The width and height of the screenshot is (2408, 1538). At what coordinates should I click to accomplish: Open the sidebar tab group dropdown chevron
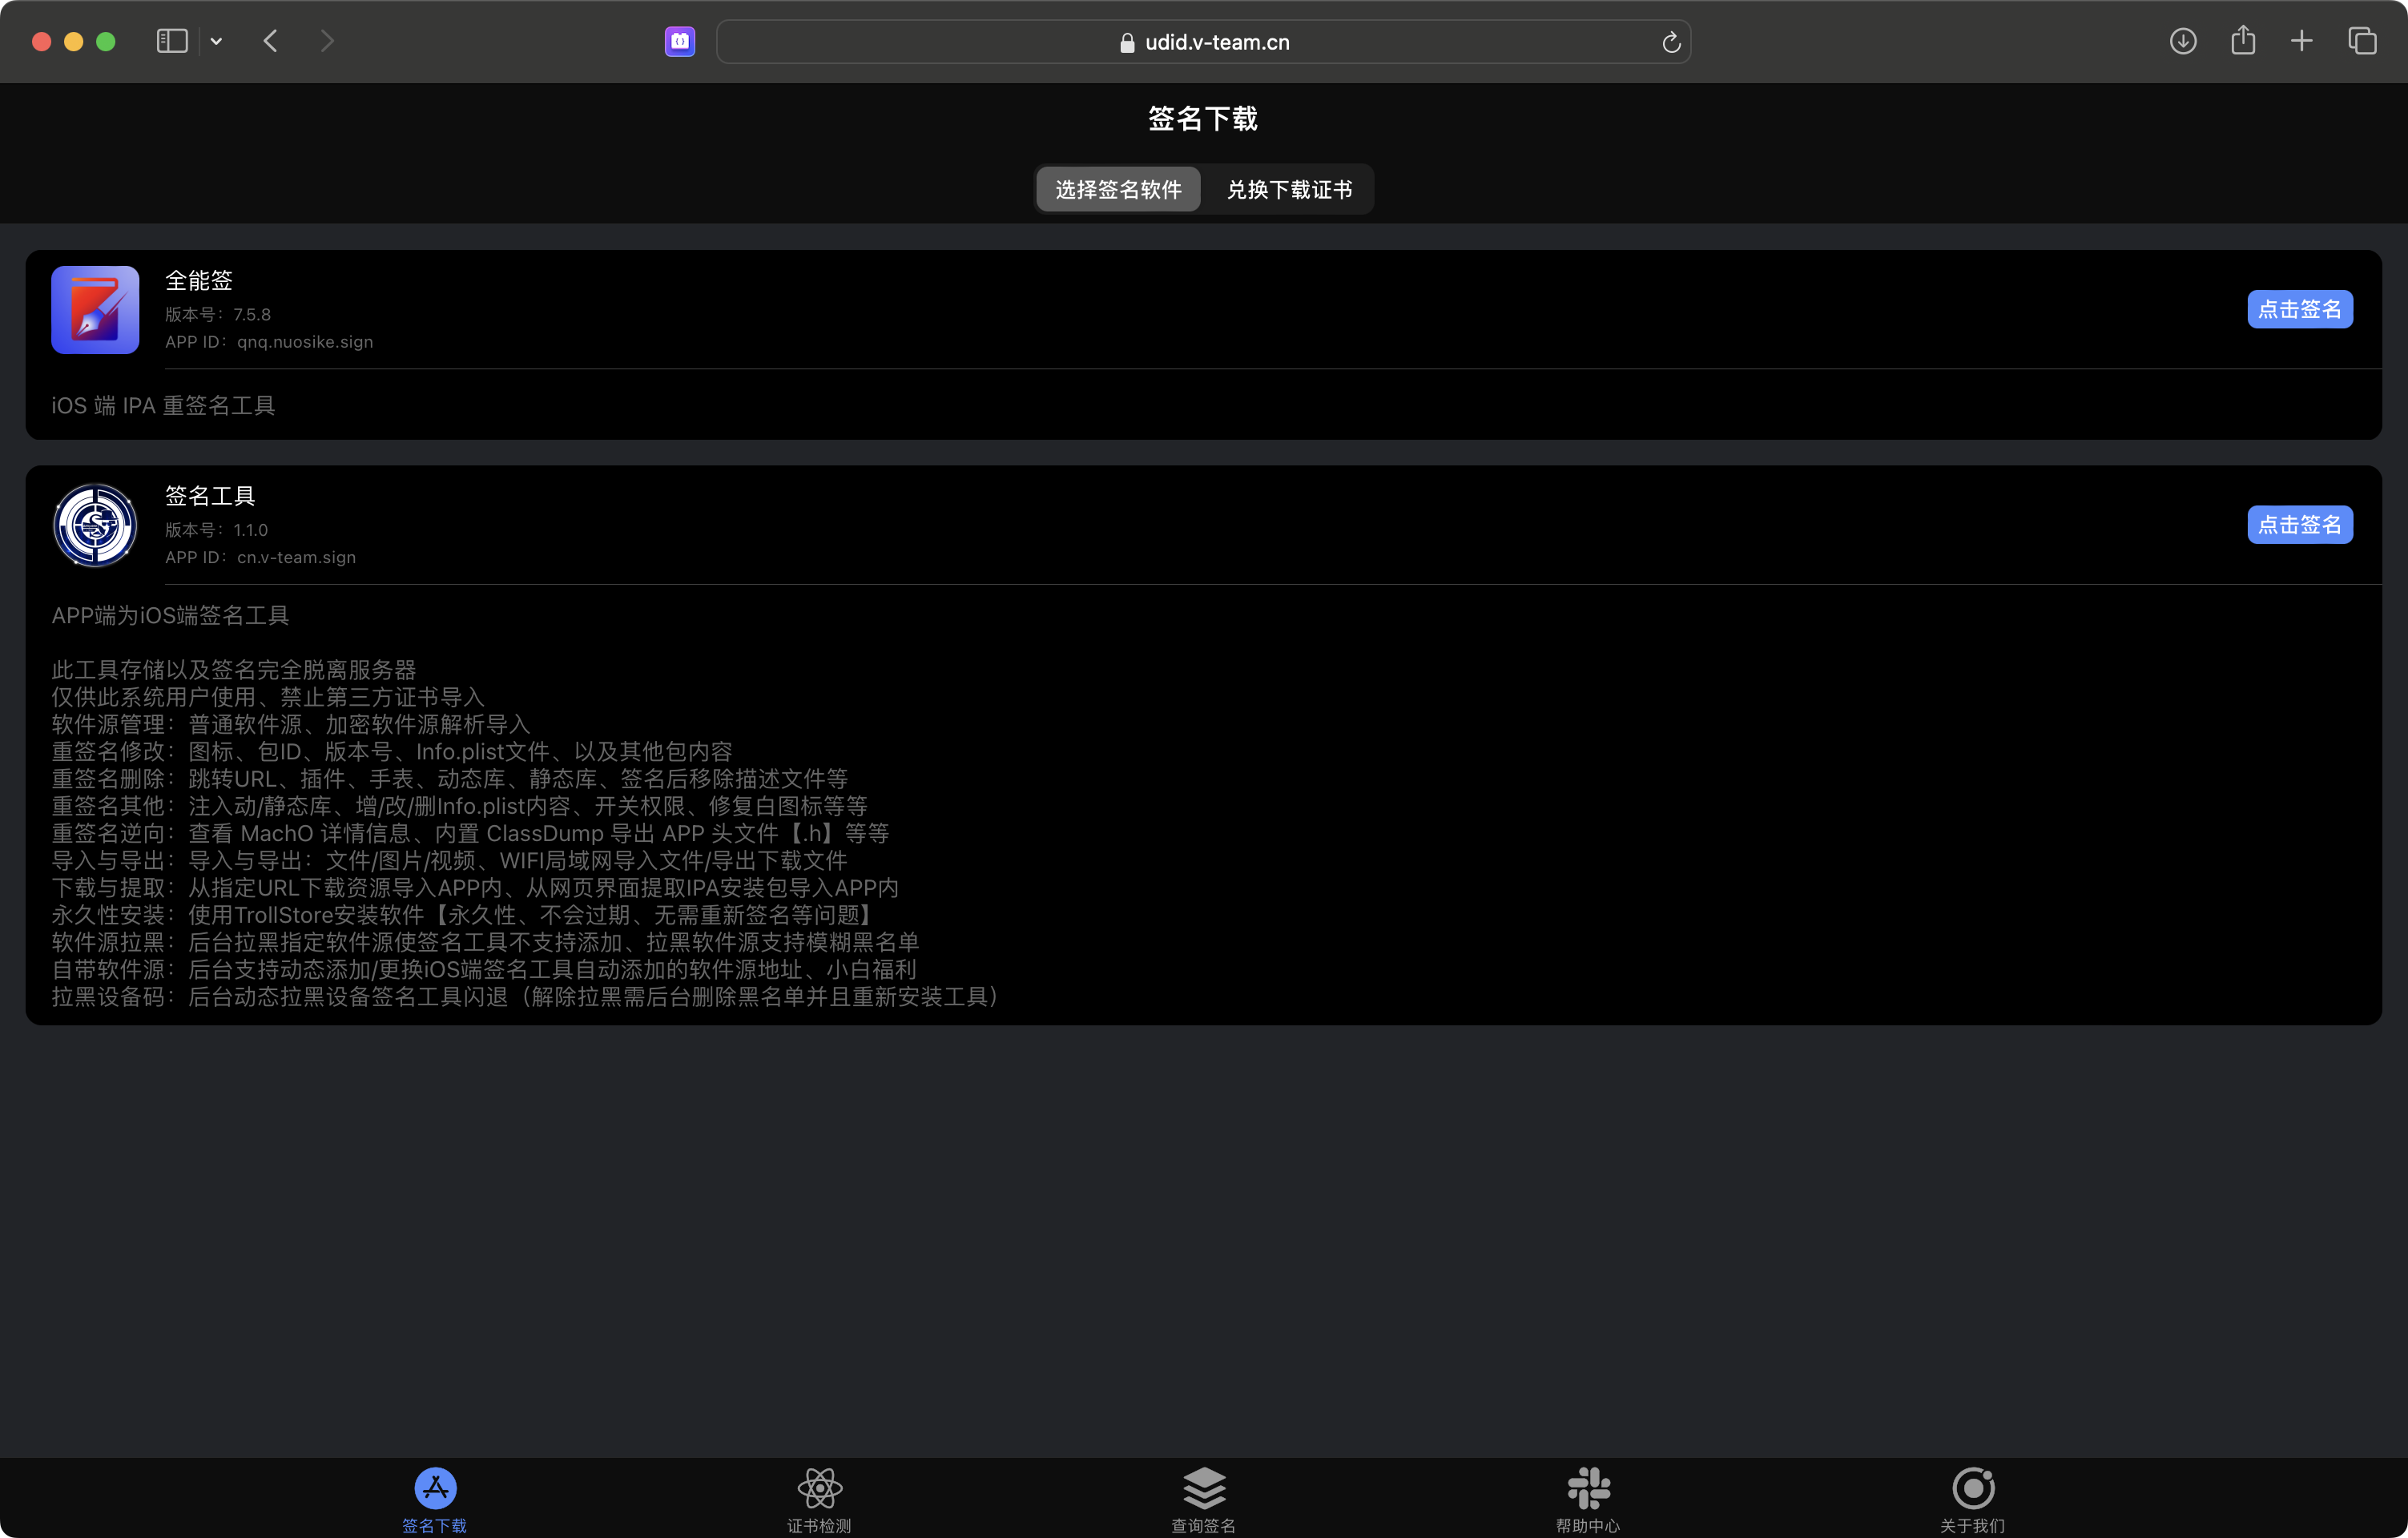point(216,41)
